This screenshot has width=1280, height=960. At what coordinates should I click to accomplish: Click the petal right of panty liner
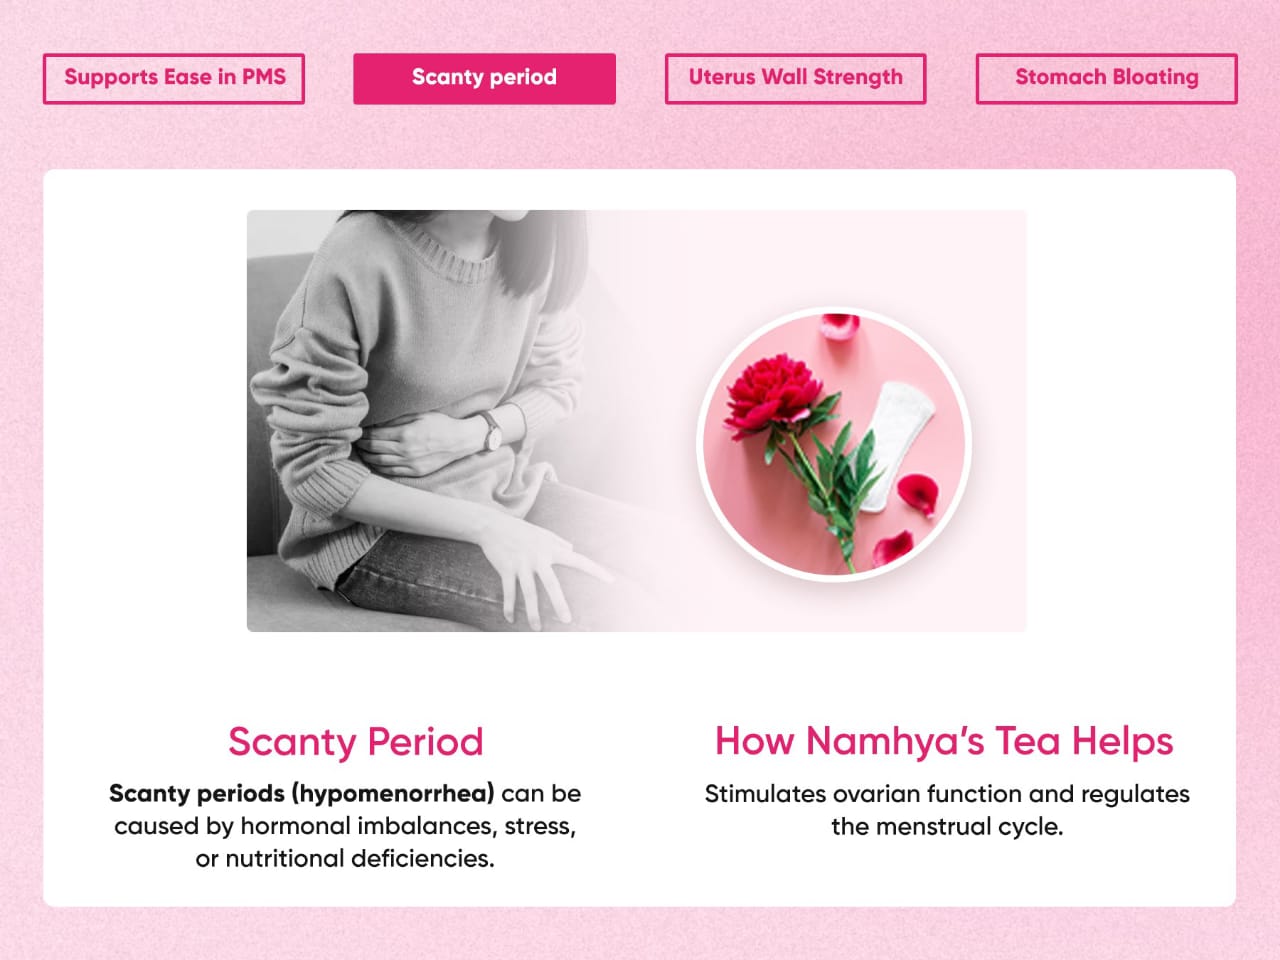pyautogui.click(x=918, y=495)
